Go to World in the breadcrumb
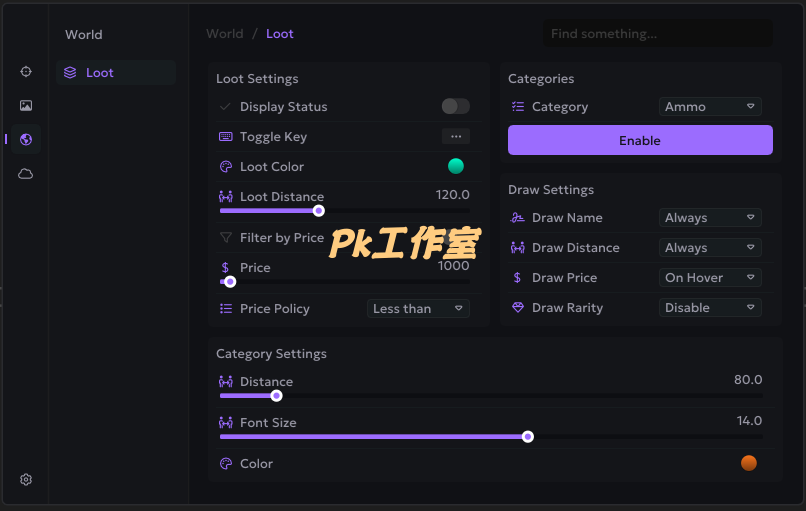806x511 pixels. click(225, 34)
